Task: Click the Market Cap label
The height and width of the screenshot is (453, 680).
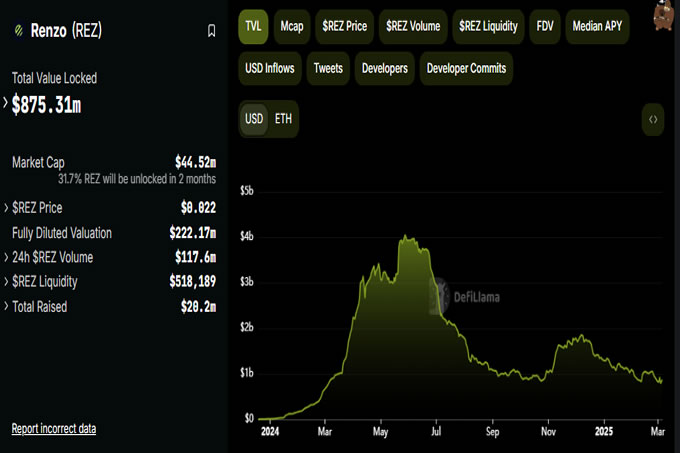Action: click(x=38, y=163)
